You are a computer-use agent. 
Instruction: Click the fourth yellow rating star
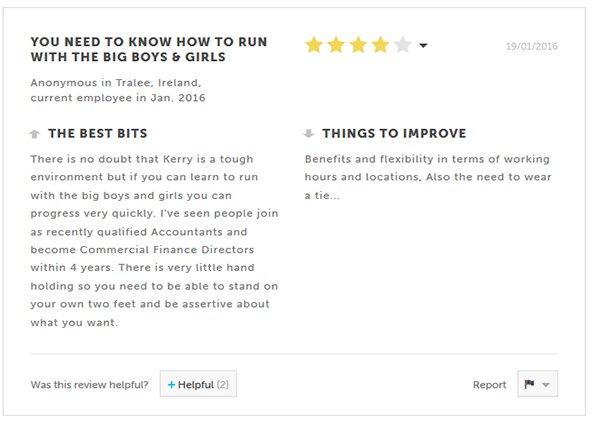(x=380, y=45)
